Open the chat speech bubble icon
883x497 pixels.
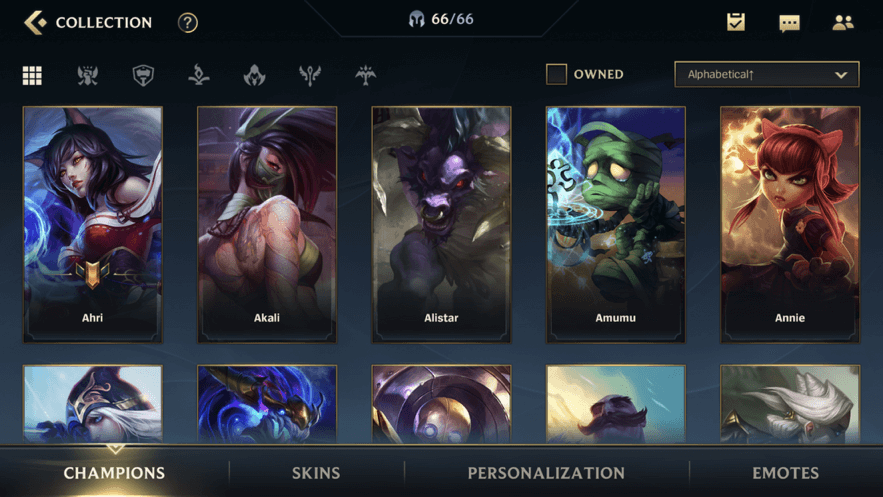pyautogui.click(x=789, y=23)
